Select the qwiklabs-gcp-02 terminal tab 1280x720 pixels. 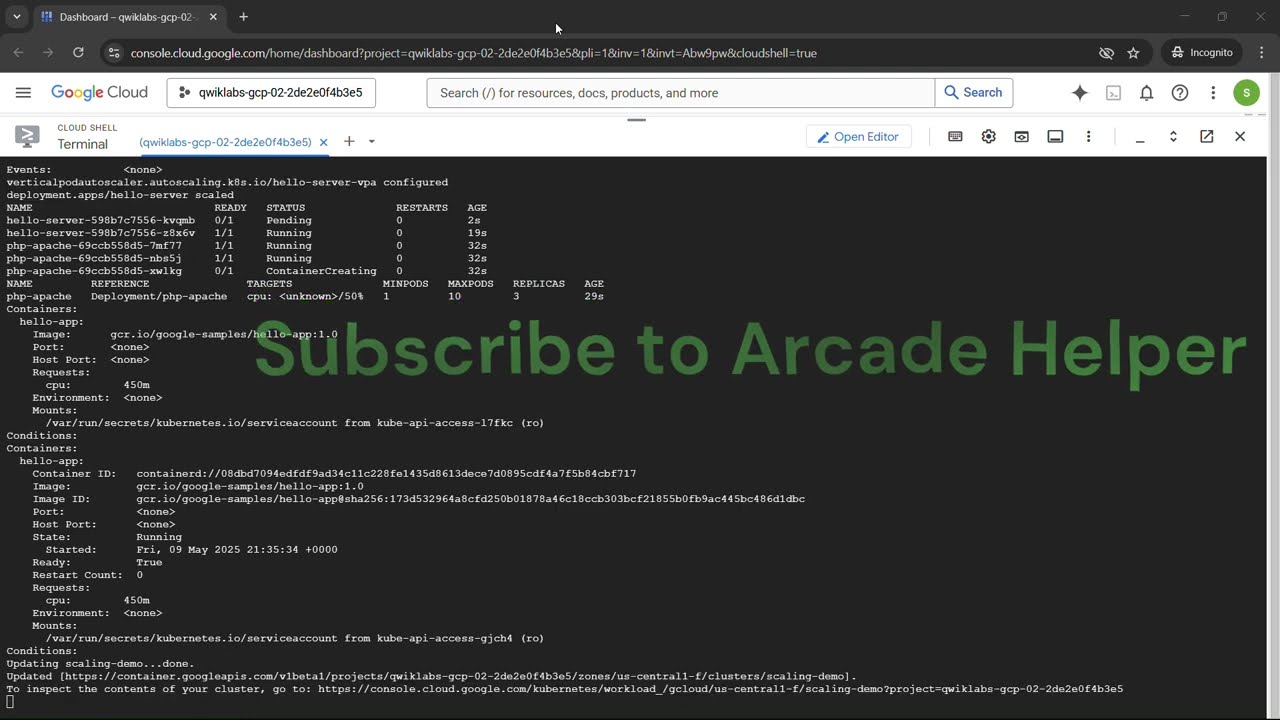point(225,142)
